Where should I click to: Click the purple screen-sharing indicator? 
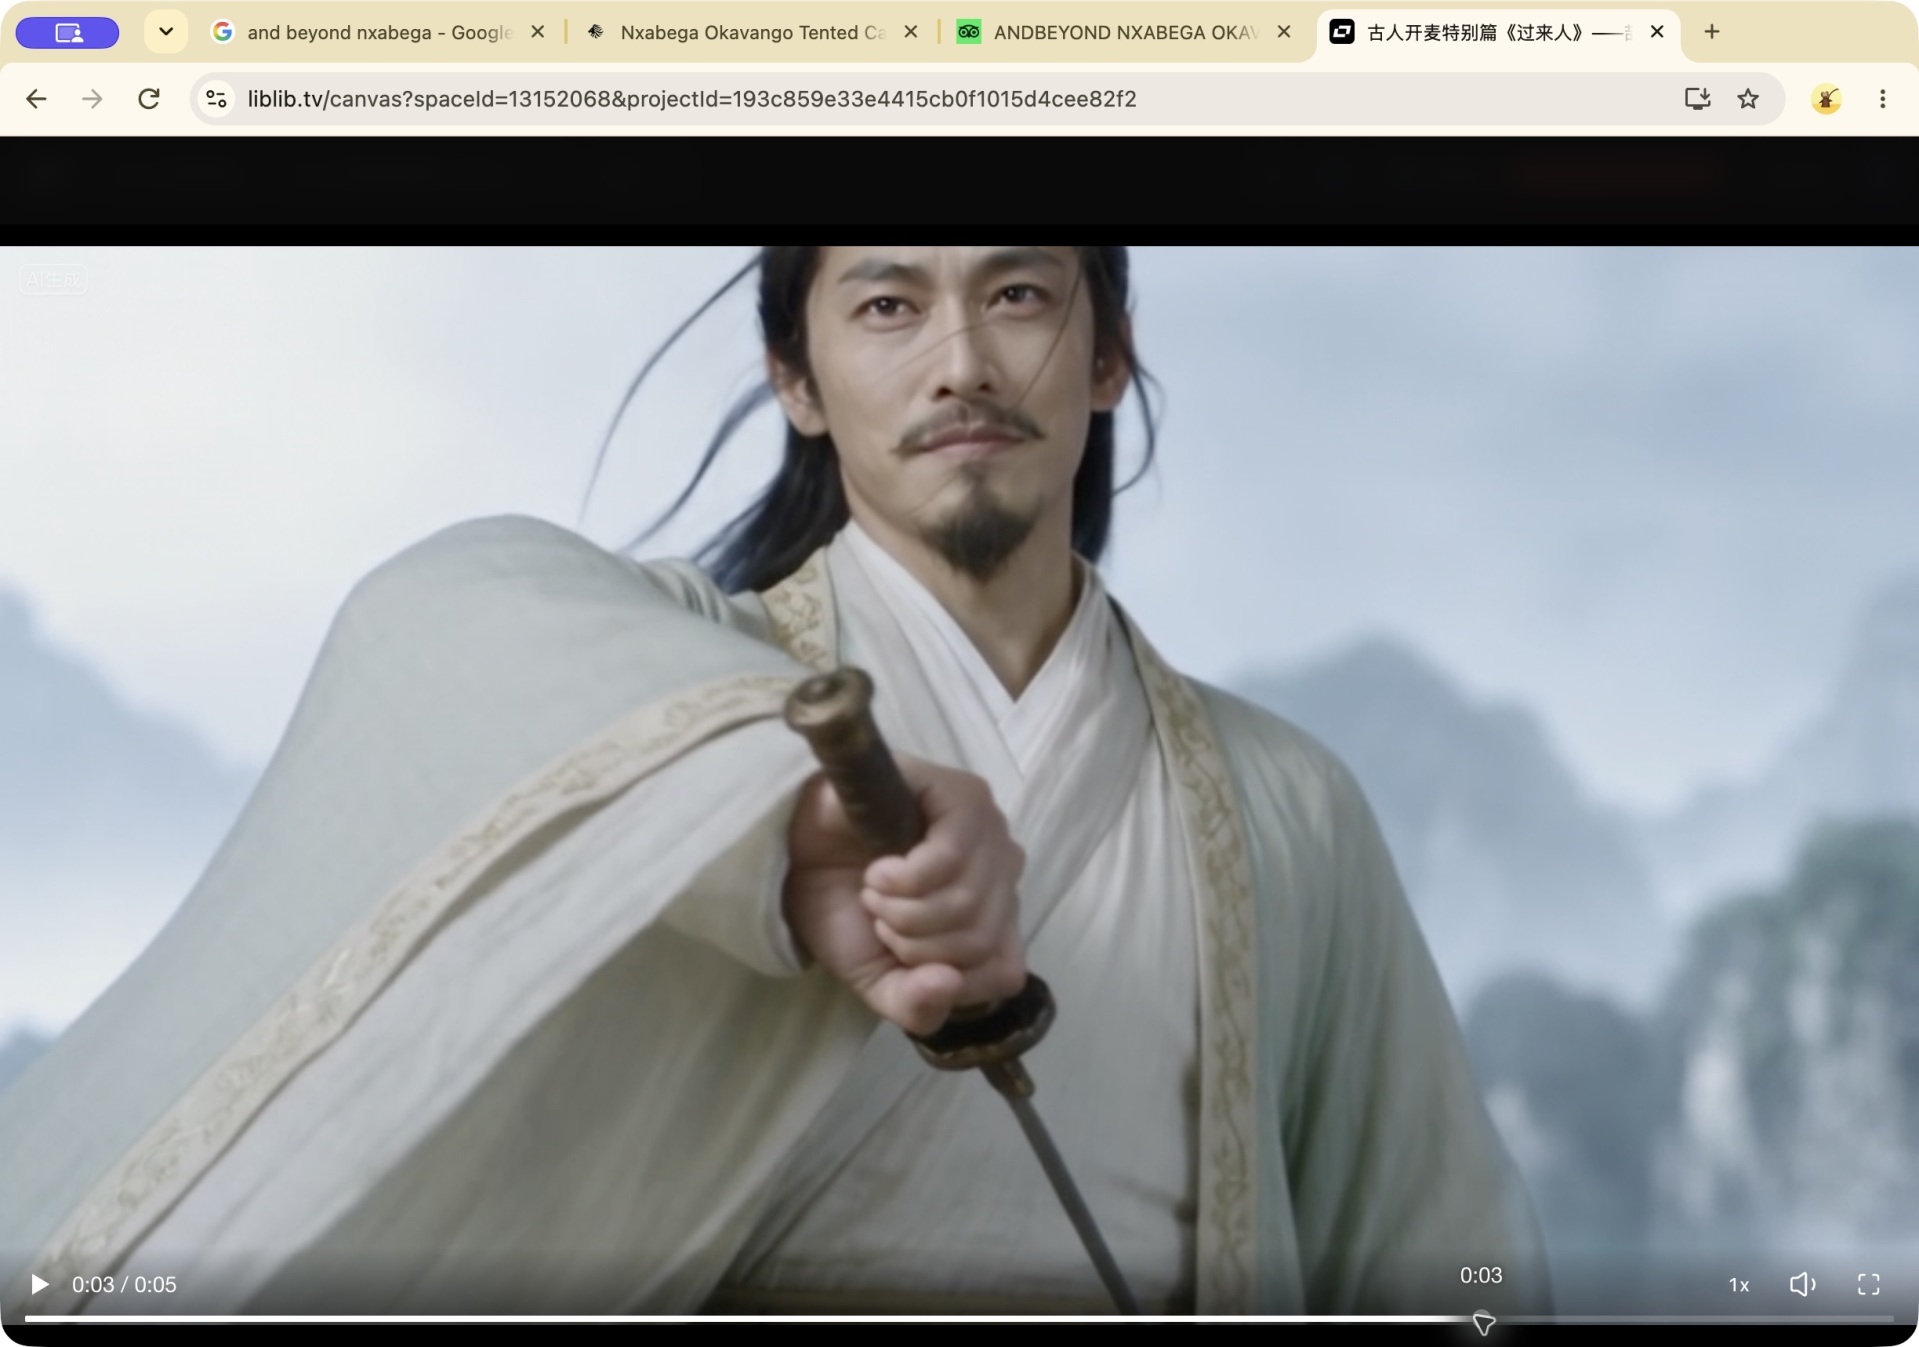tap(68, 33)
